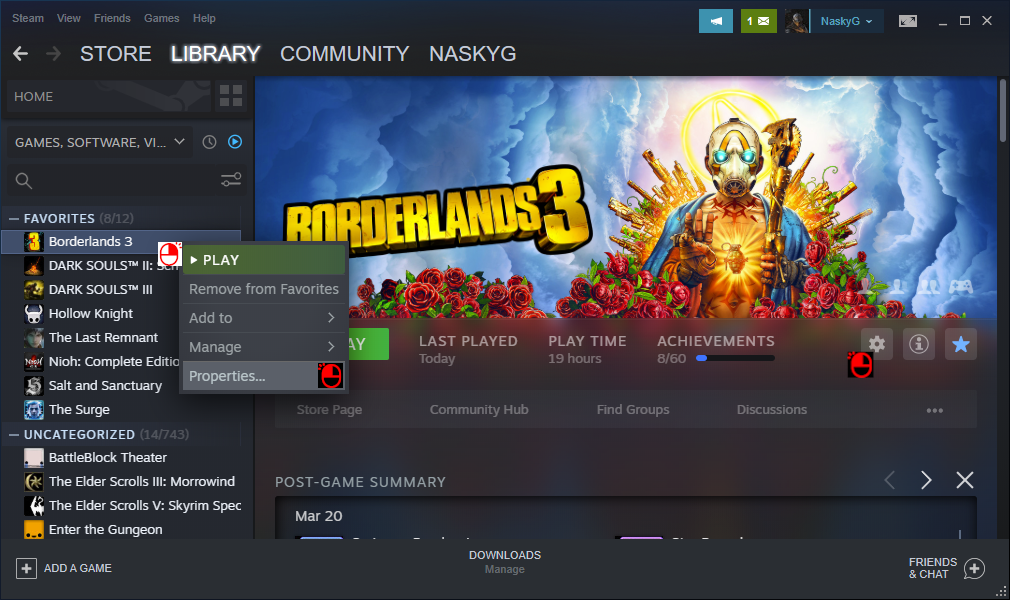
Task: Toggle Borderlands 3 favorite star
Action: point(960,344)
